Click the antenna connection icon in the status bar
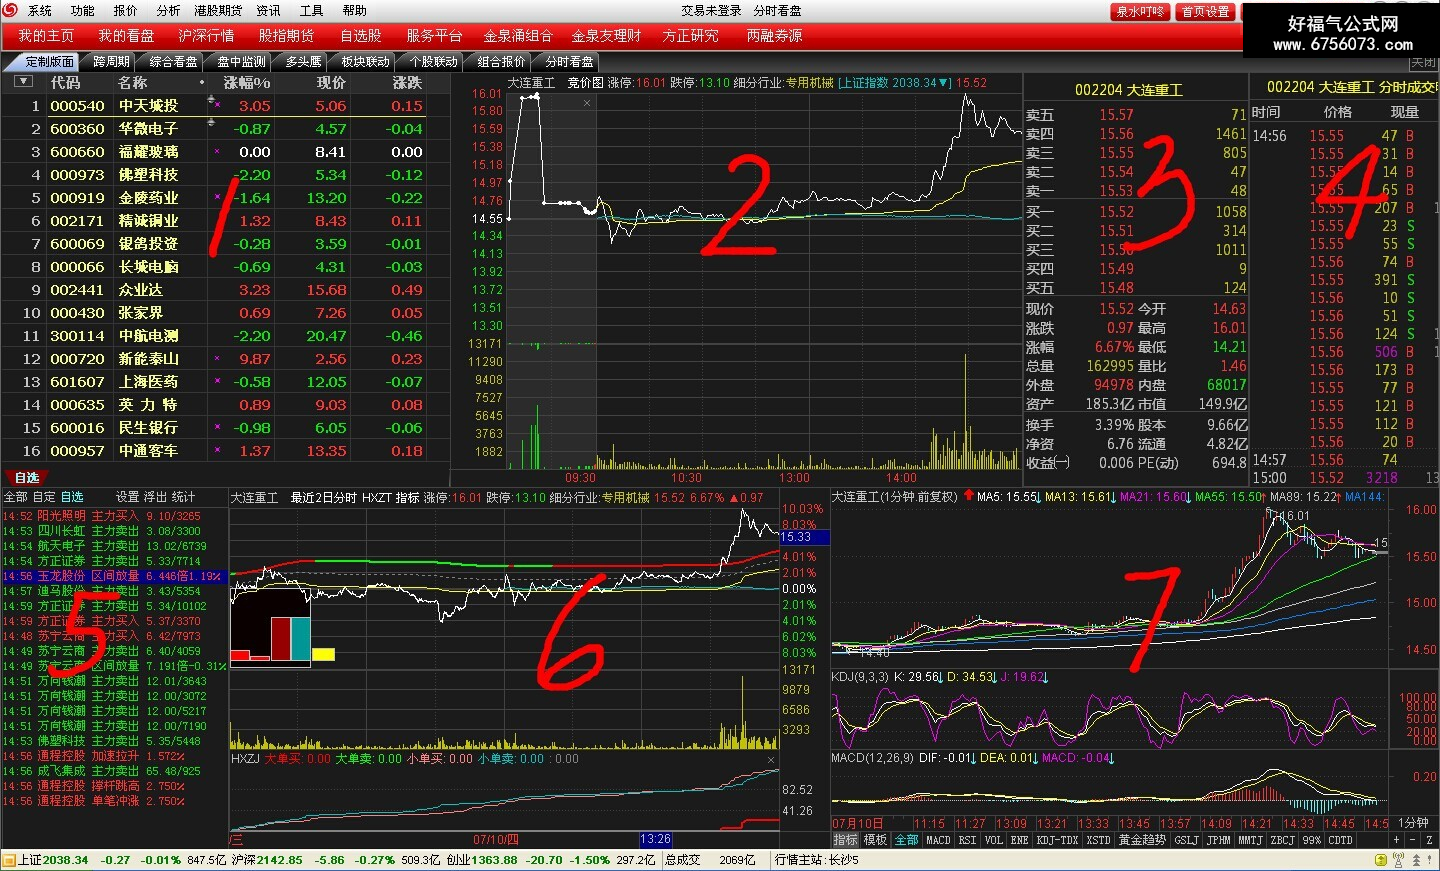This screenshot has height=871, width=1440. 1398,860
